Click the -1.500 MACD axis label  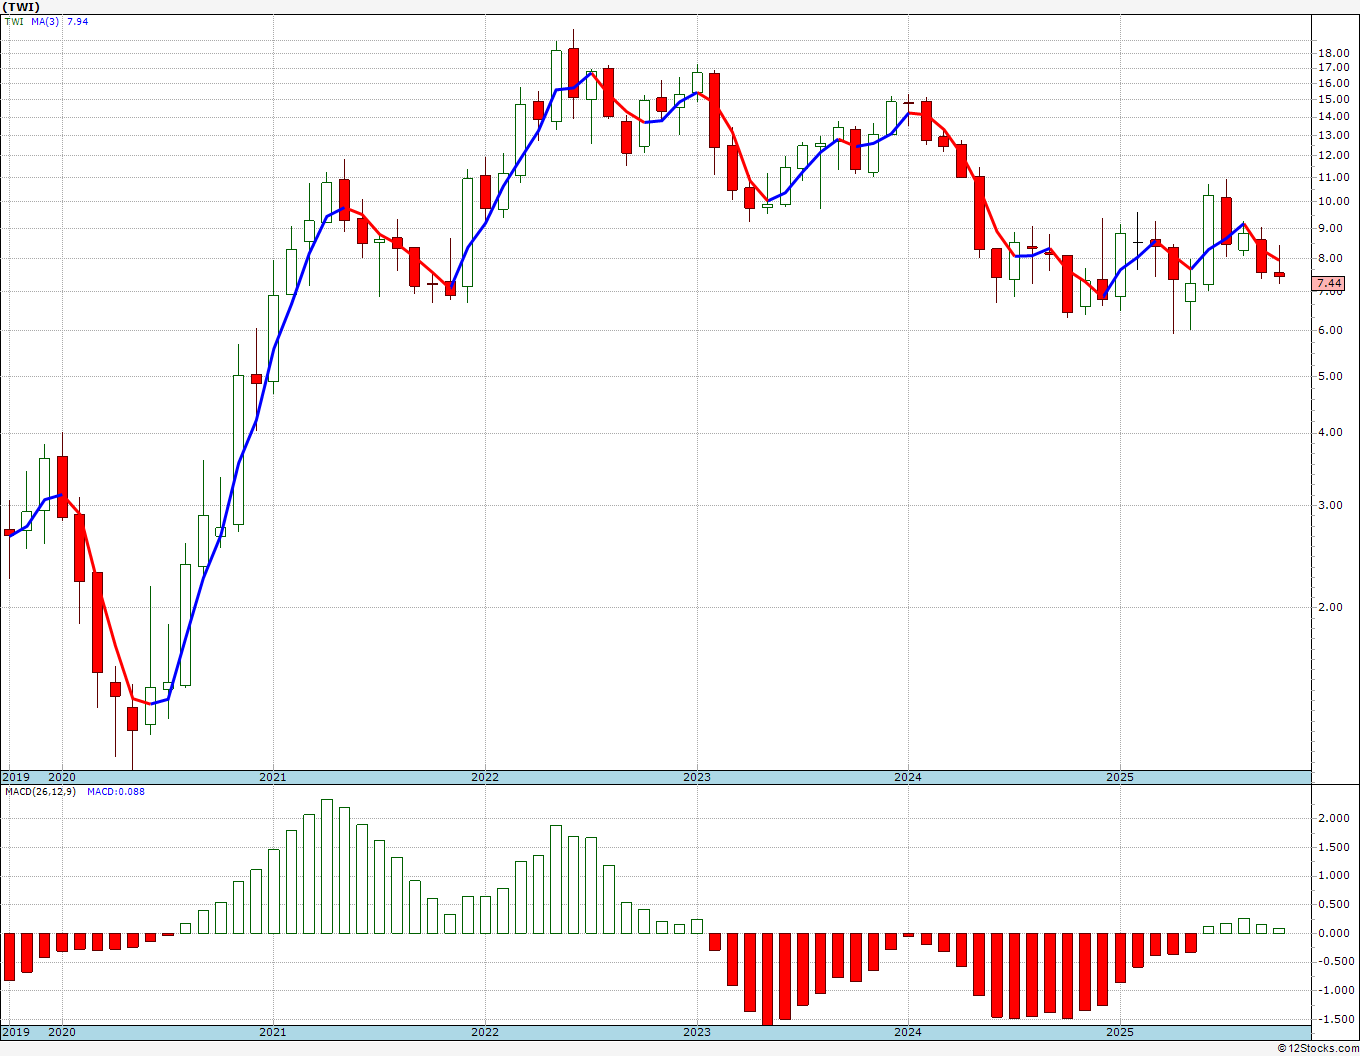[1331, 1019]
